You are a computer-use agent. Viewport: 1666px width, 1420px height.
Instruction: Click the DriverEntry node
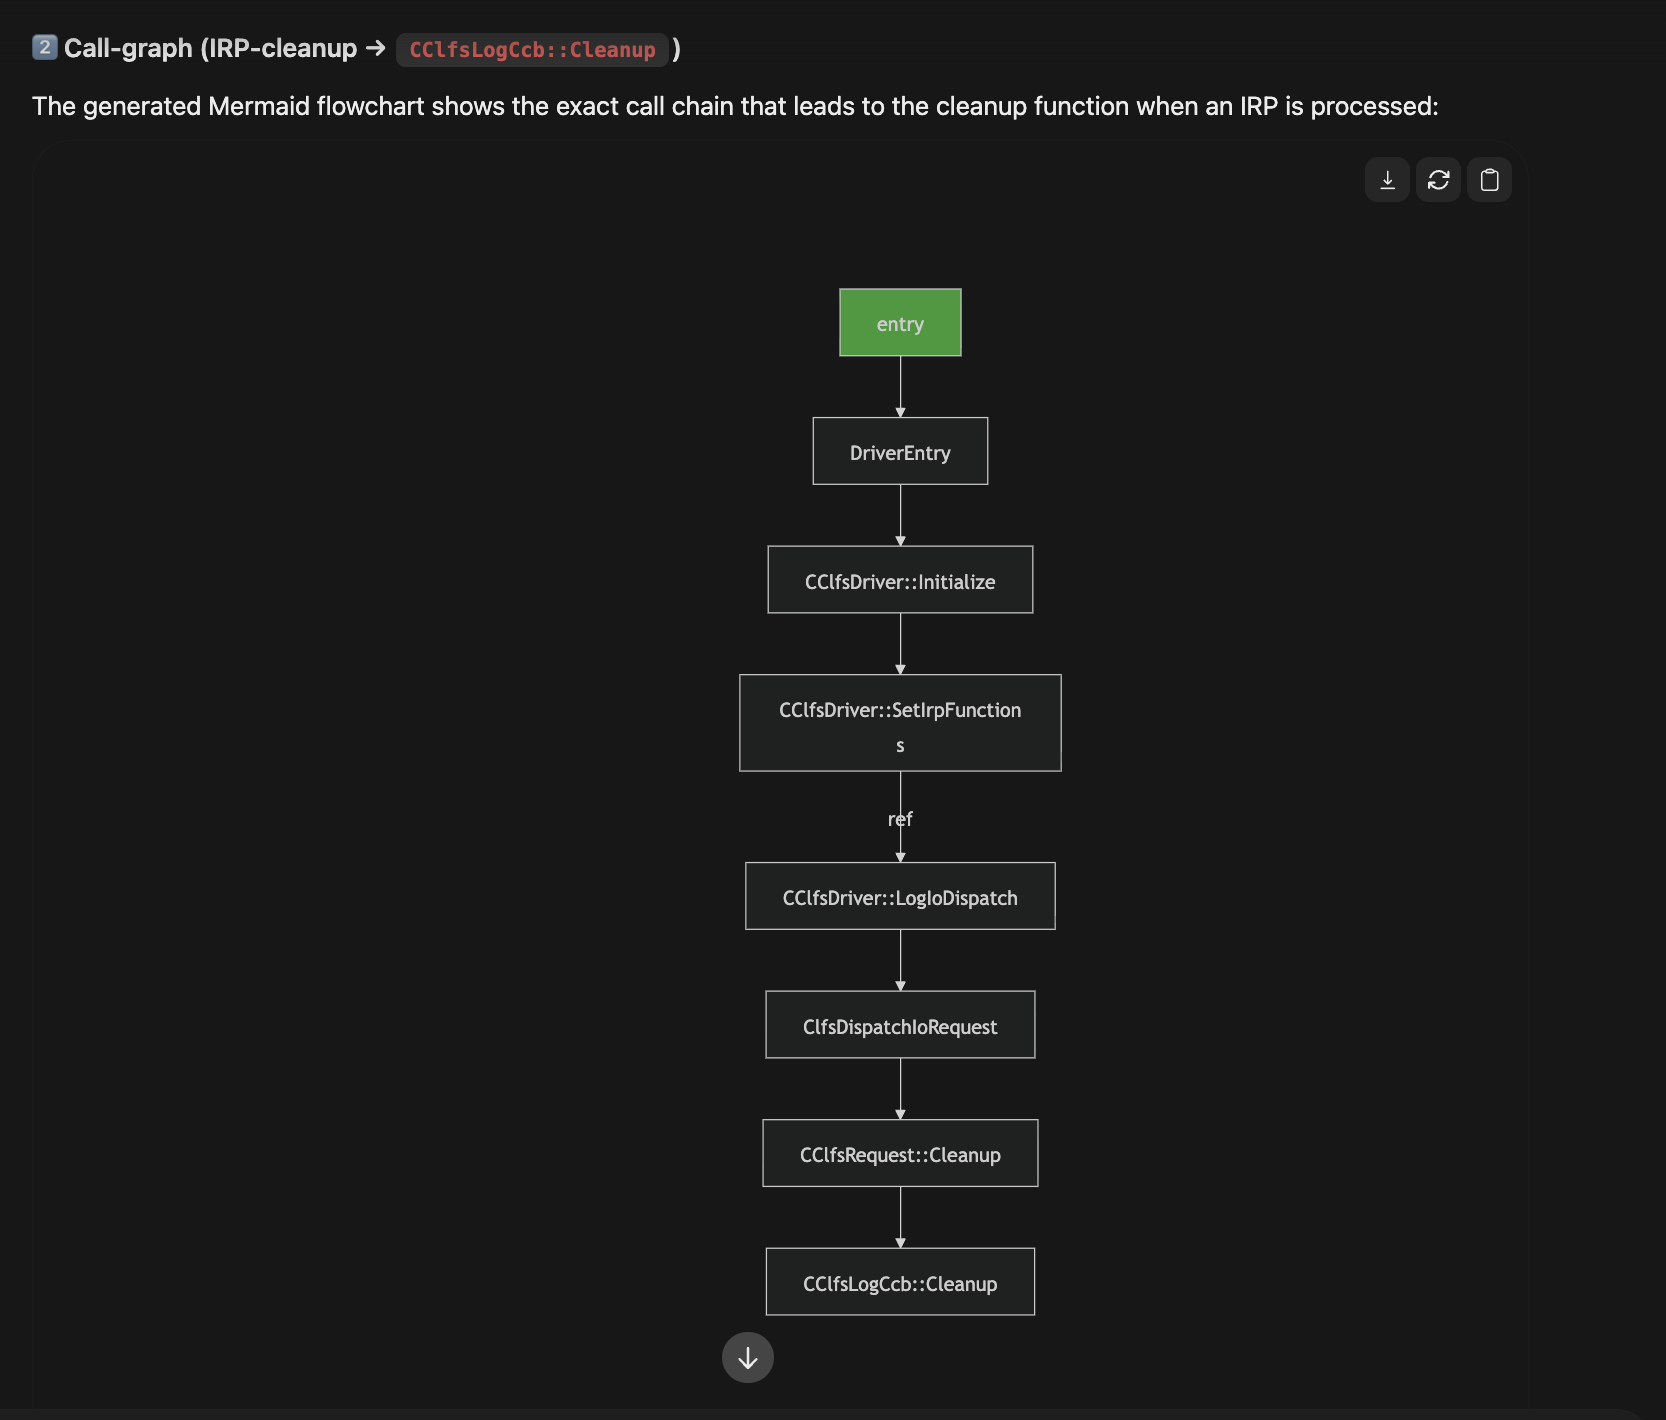coord(900,452)
